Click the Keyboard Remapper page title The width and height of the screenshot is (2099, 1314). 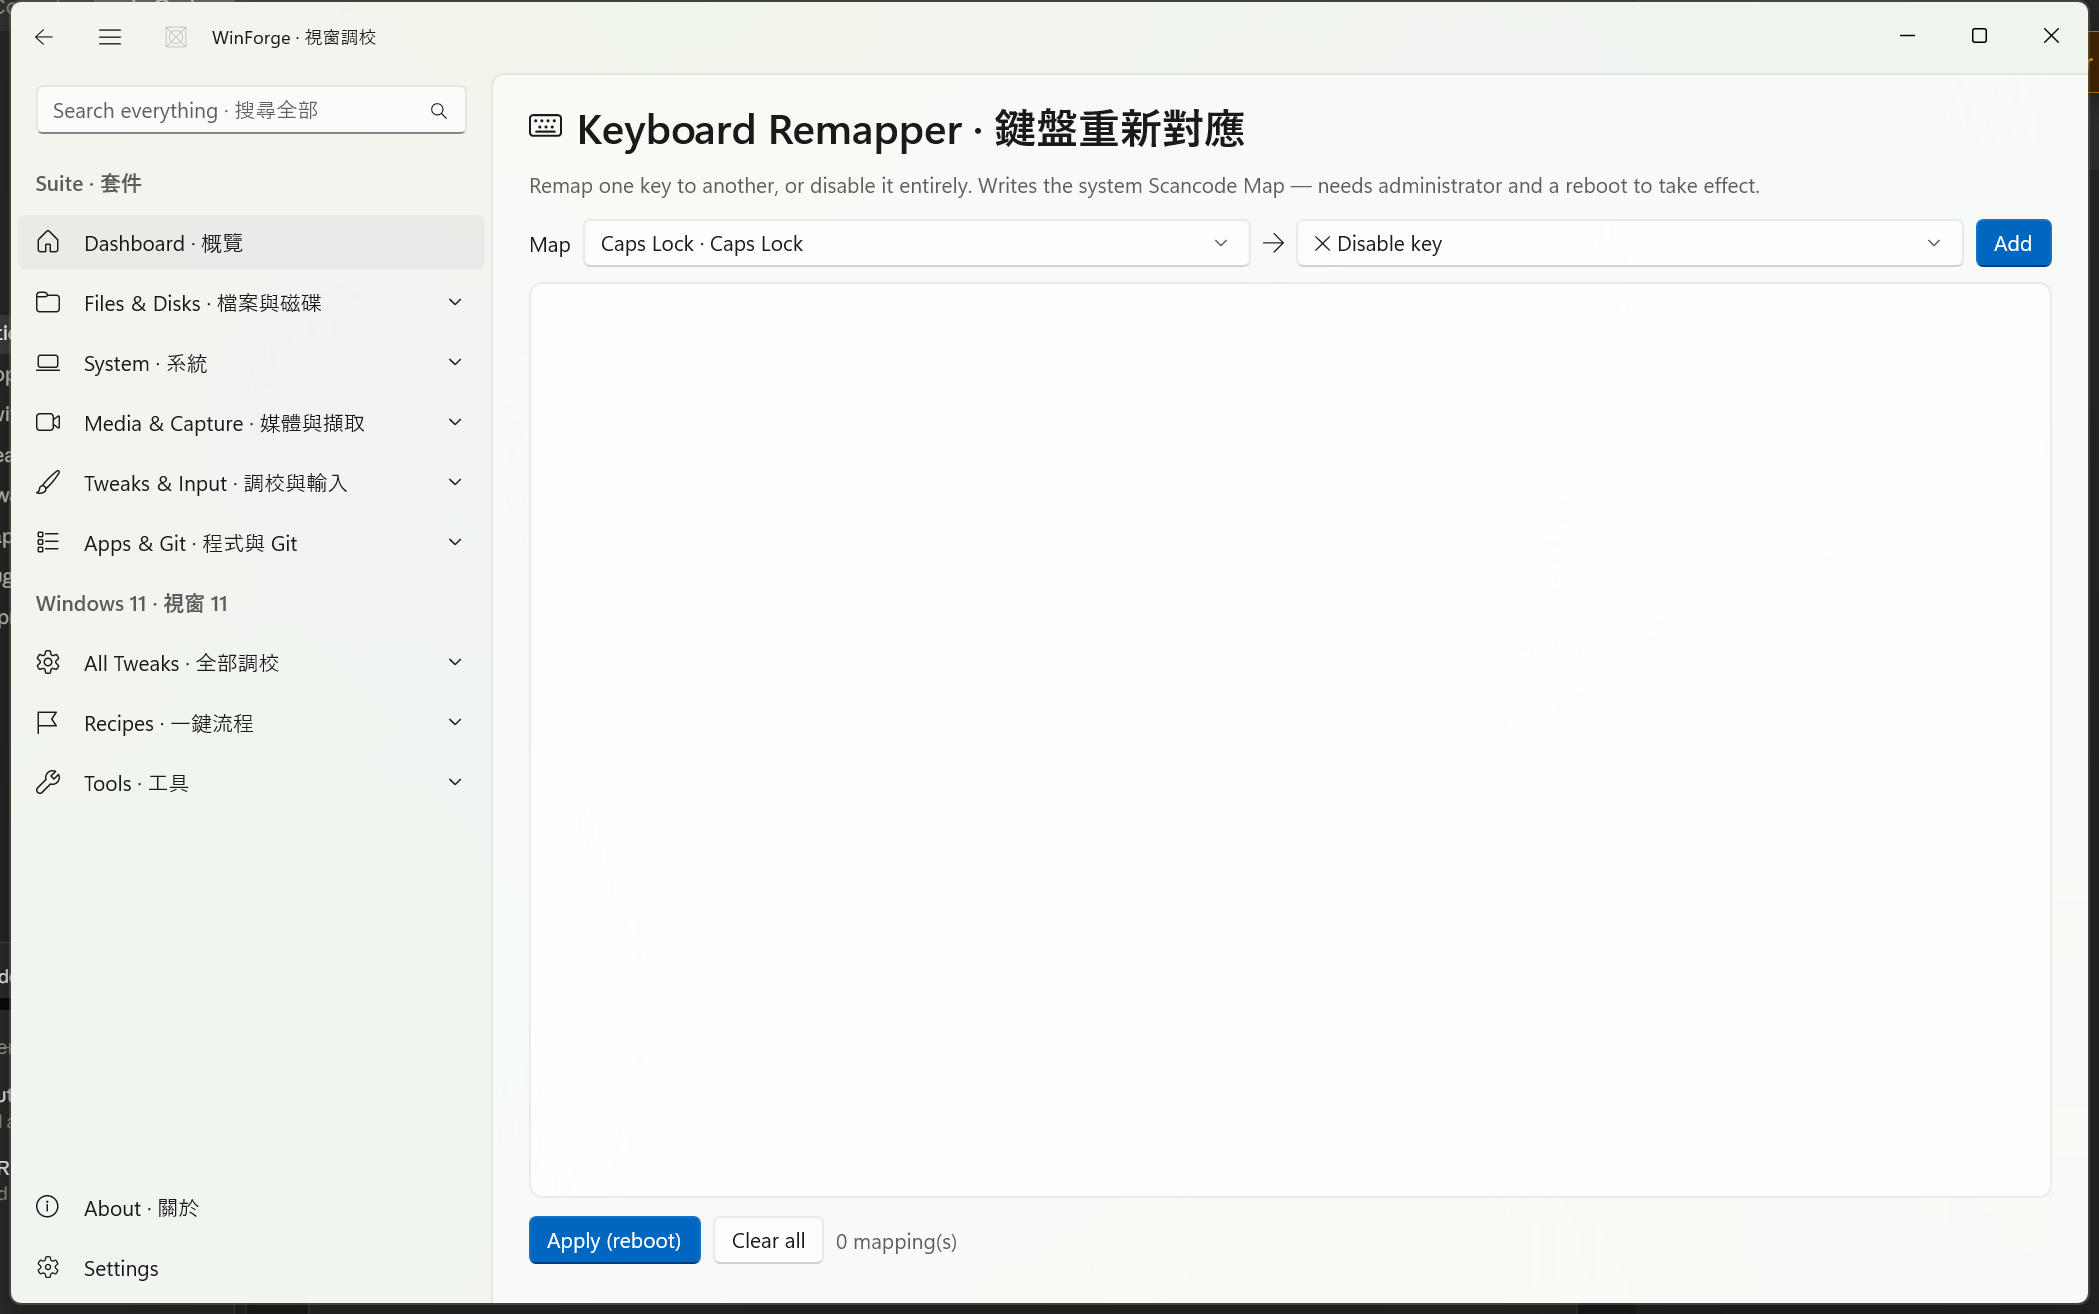click(910, 129)
